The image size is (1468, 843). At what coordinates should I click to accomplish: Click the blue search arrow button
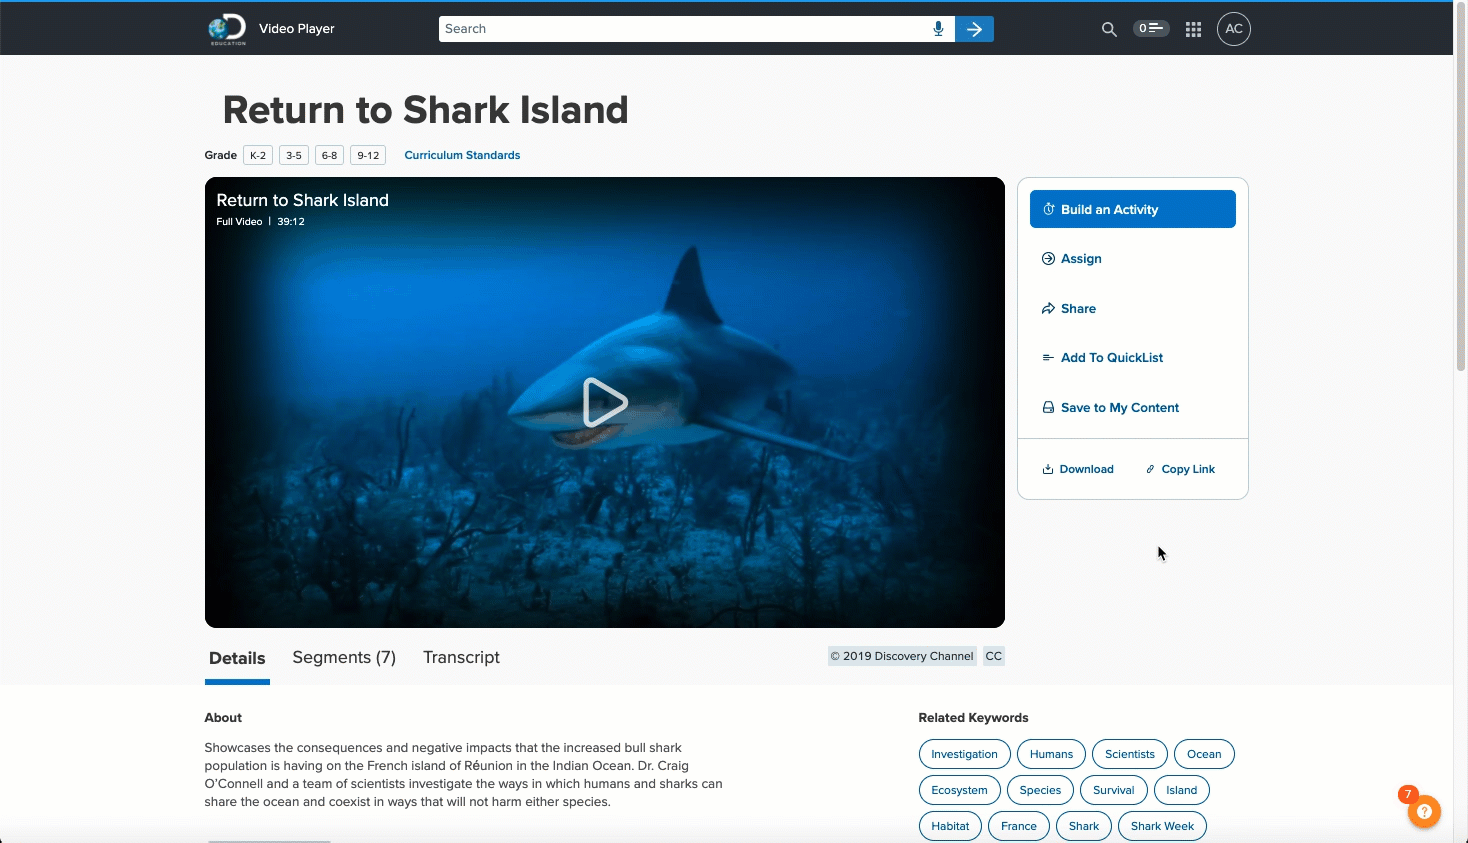(x=974, y=29)
